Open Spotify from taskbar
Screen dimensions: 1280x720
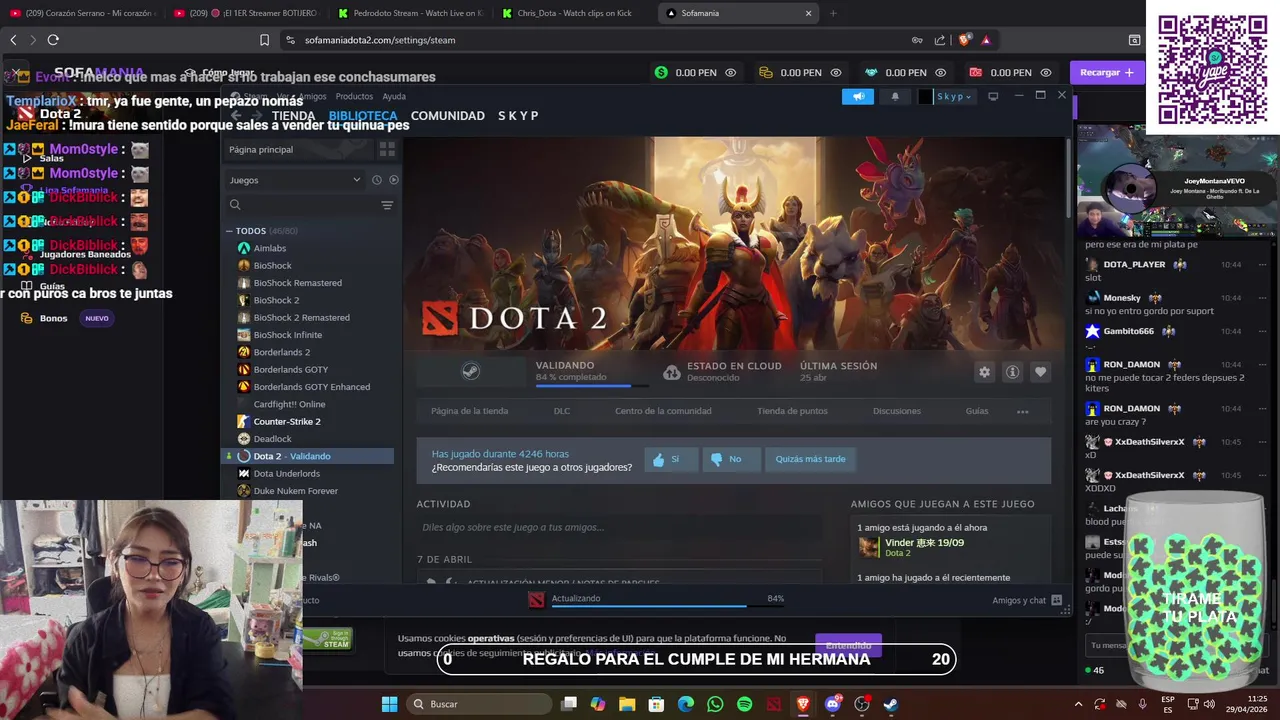744,704
